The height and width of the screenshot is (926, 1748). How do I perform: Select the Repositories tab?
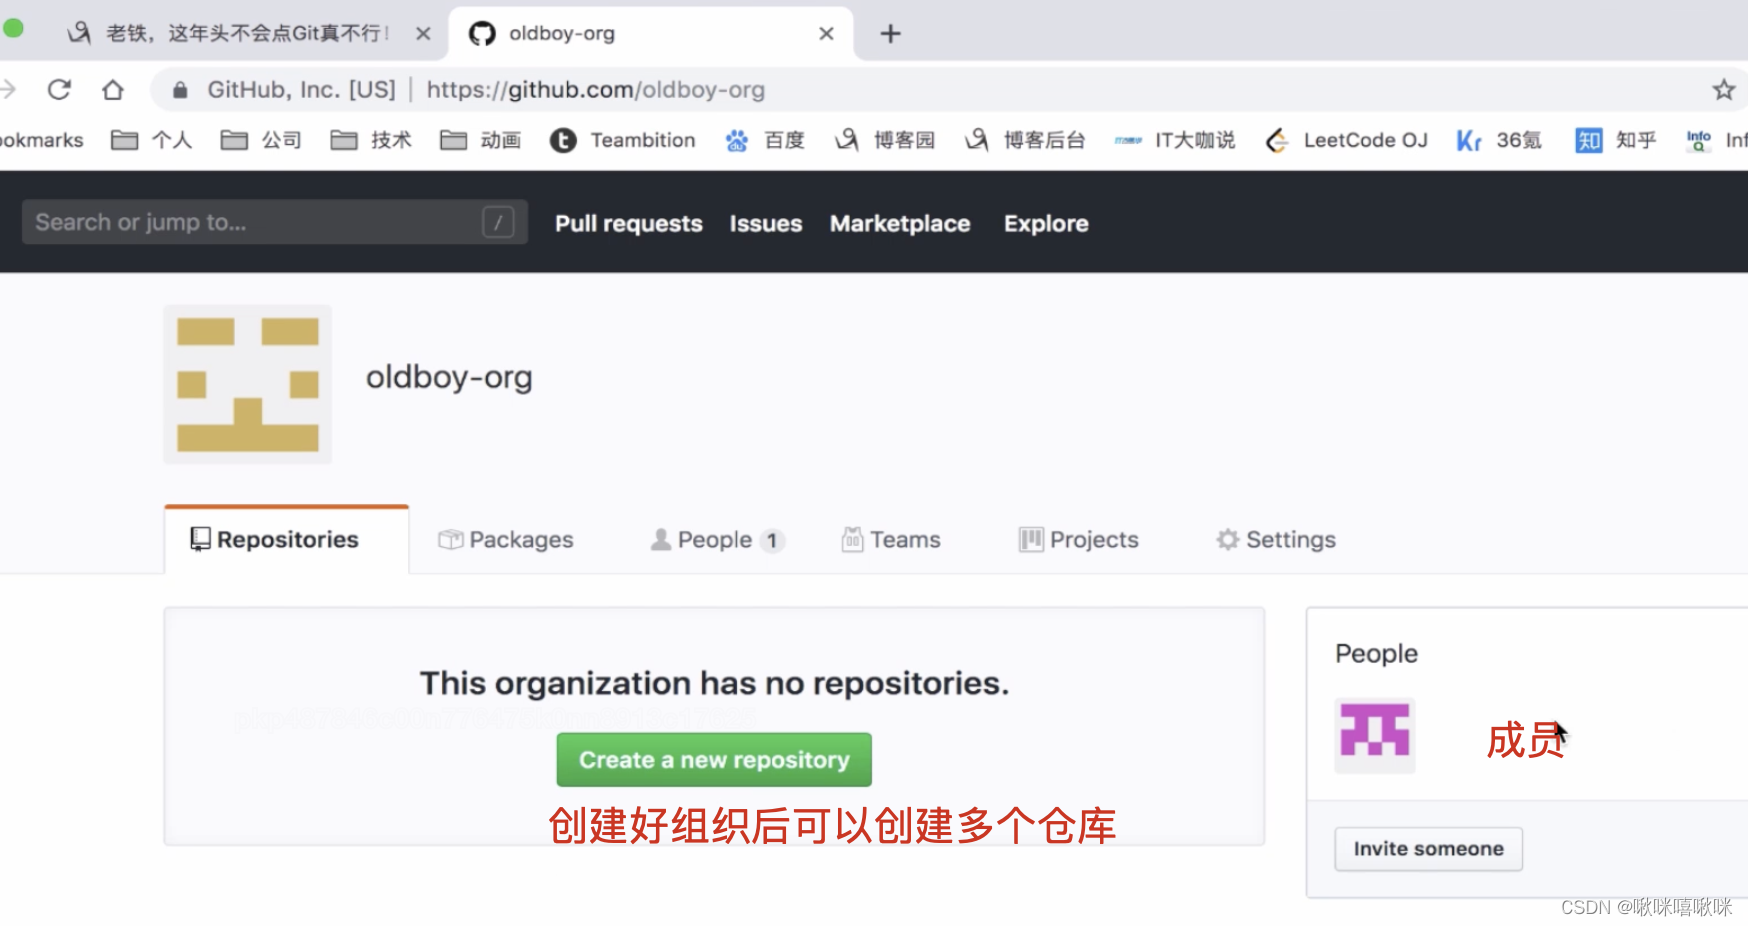coord(287,540)
